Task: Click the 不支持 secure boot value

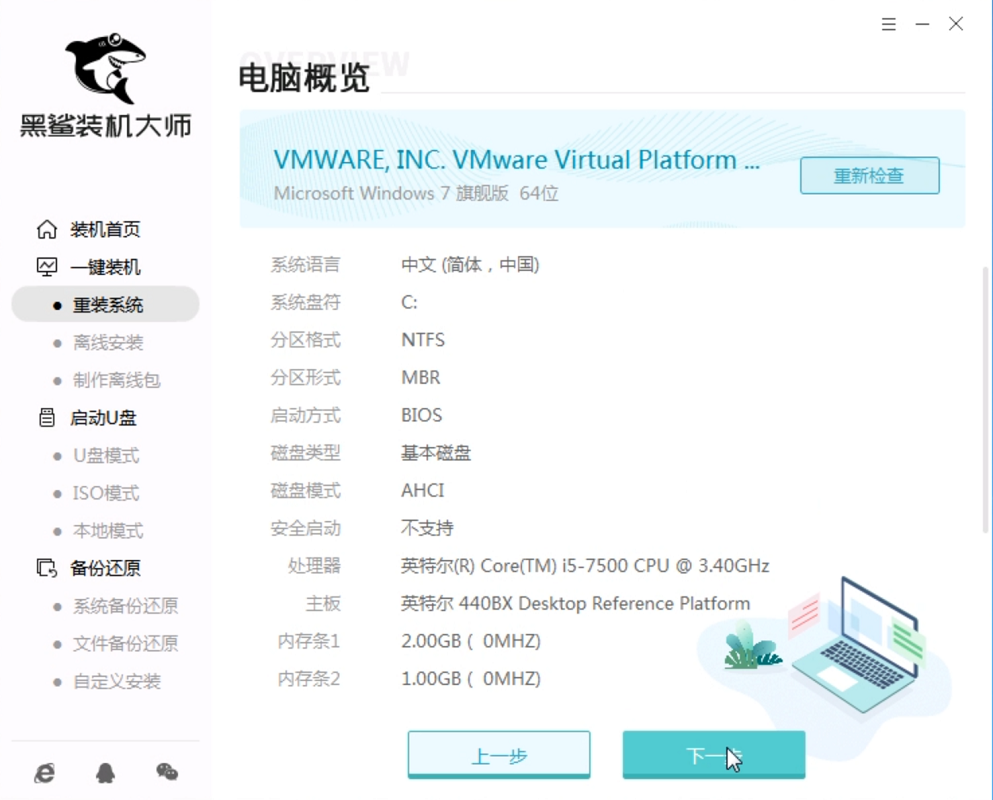Action: [427, 528]
